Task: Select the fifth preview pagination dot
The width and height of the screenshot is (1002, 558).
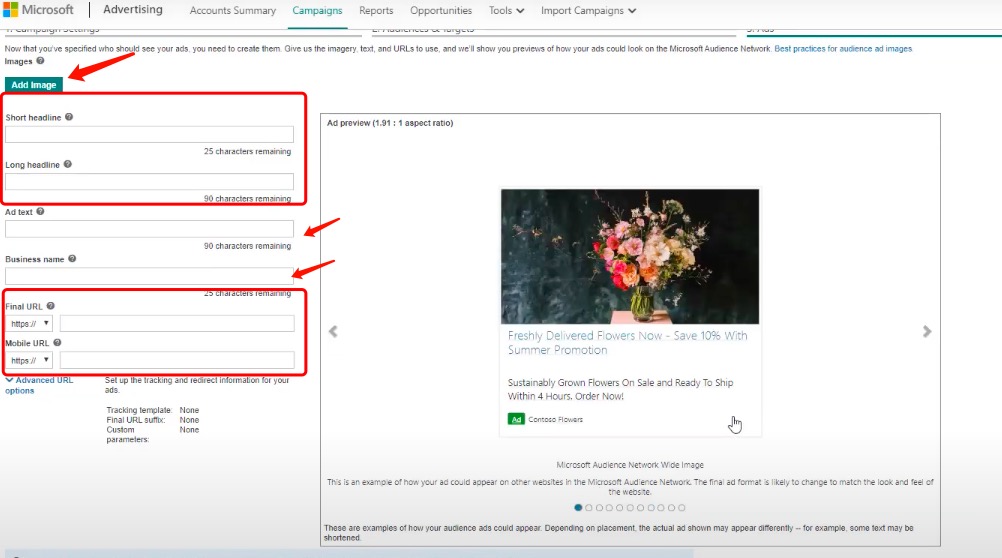Action: coord(620,508)
